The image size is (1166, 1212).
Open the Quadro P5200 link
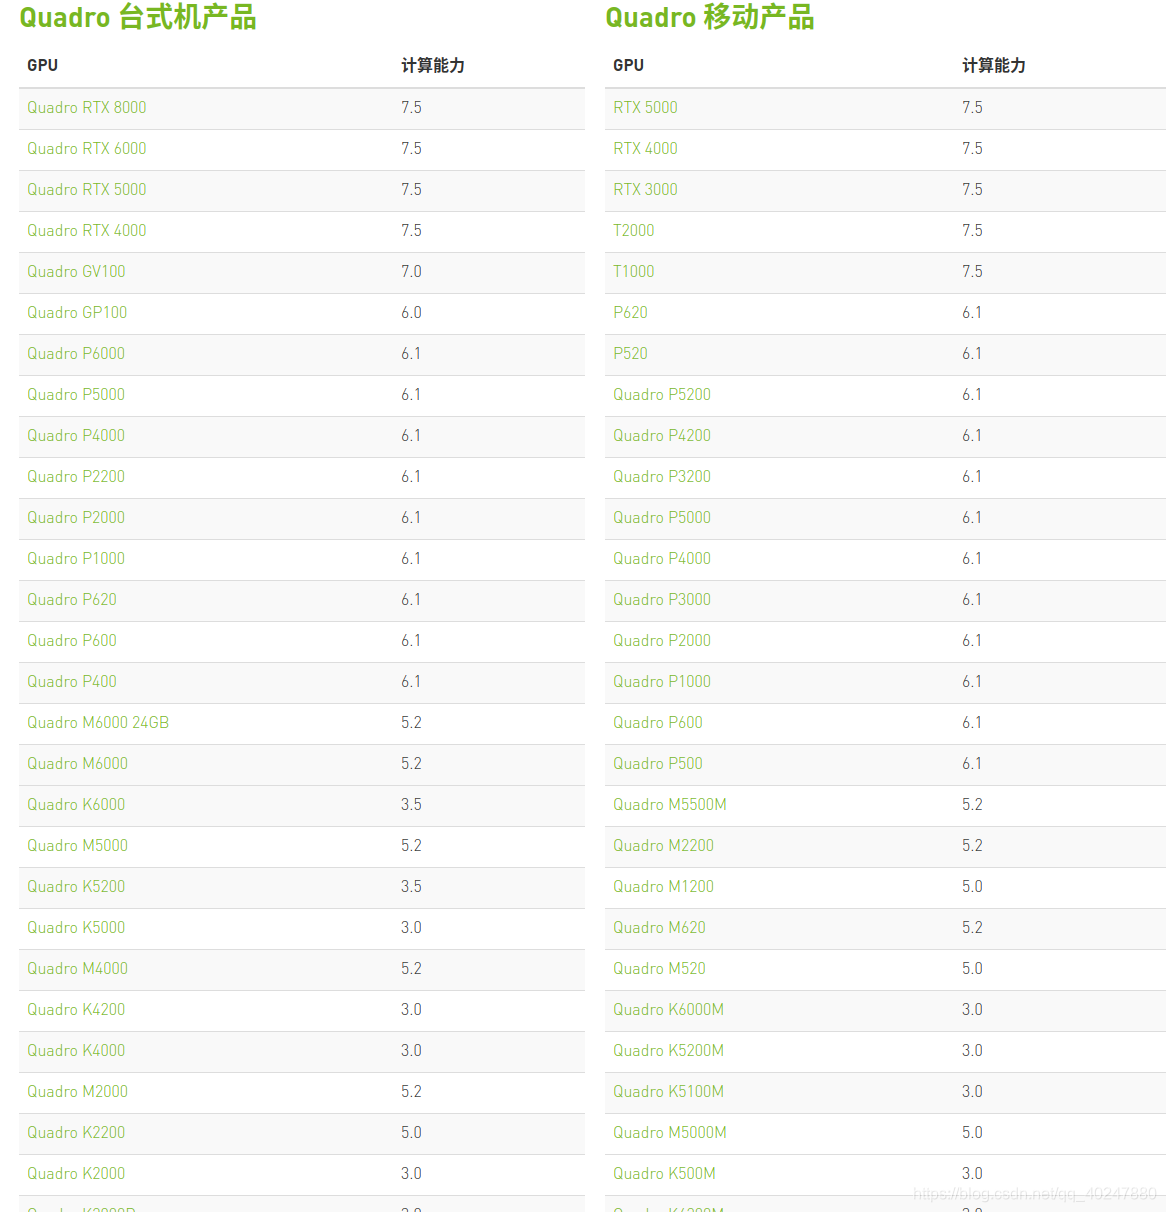662,395
